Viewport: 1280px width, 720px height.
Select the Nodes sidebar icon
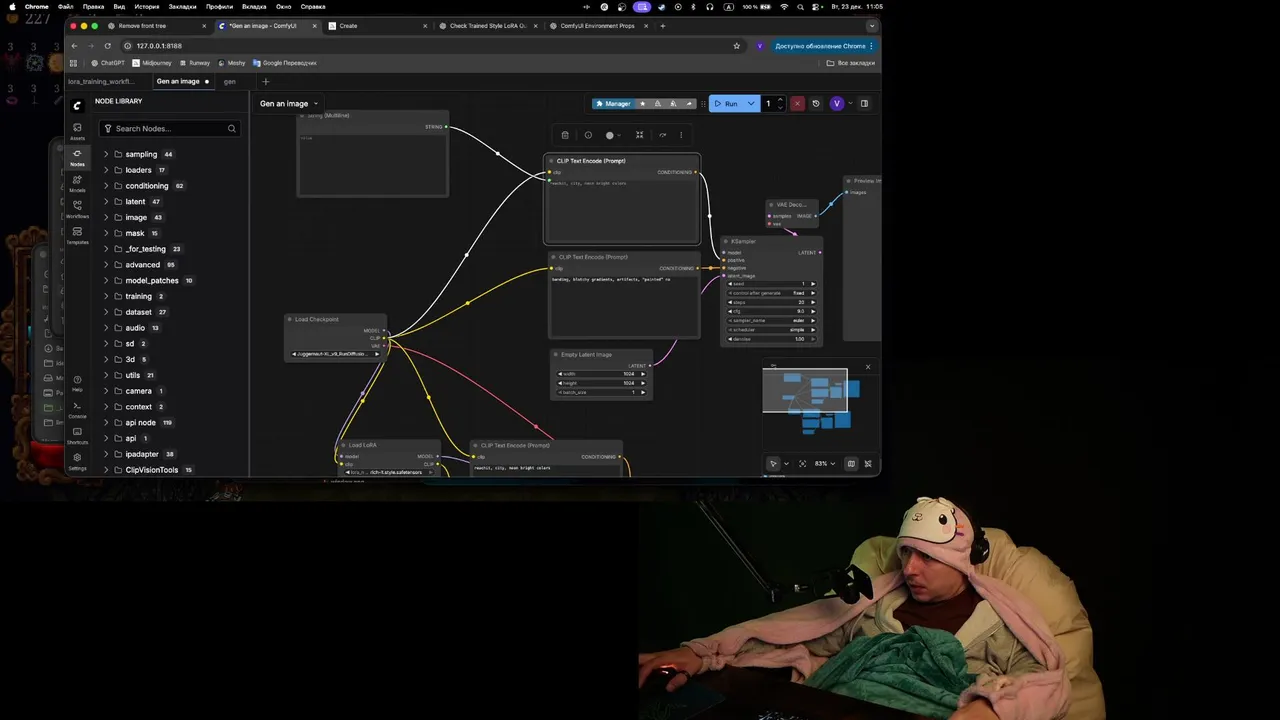(77, 157)
